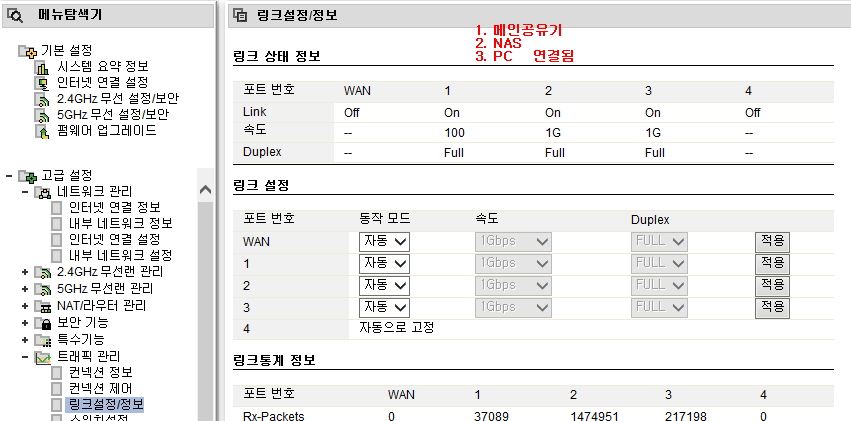Expand the 5GHz 무선랜 관리 node

[25, 289]
